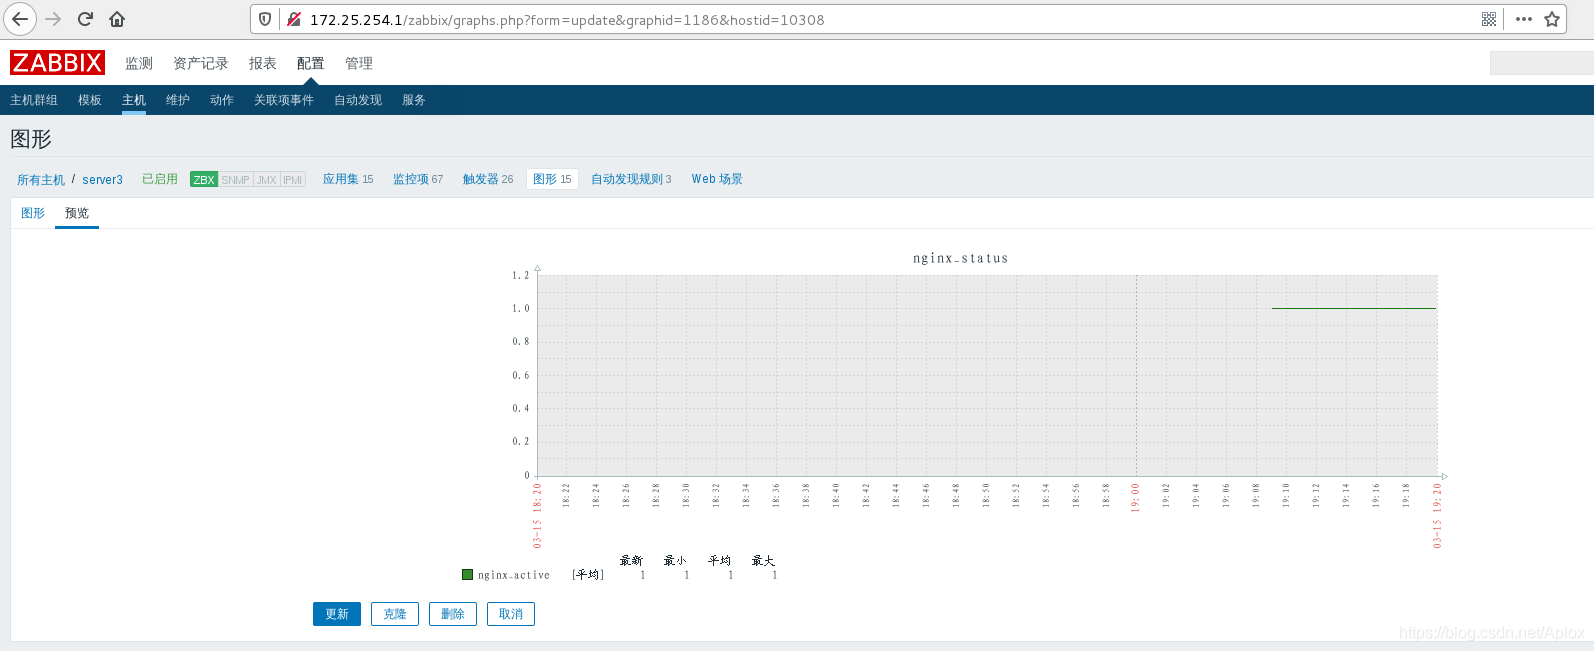
Task: Open the QR code icon in address bar
Action: (1489, 19)
